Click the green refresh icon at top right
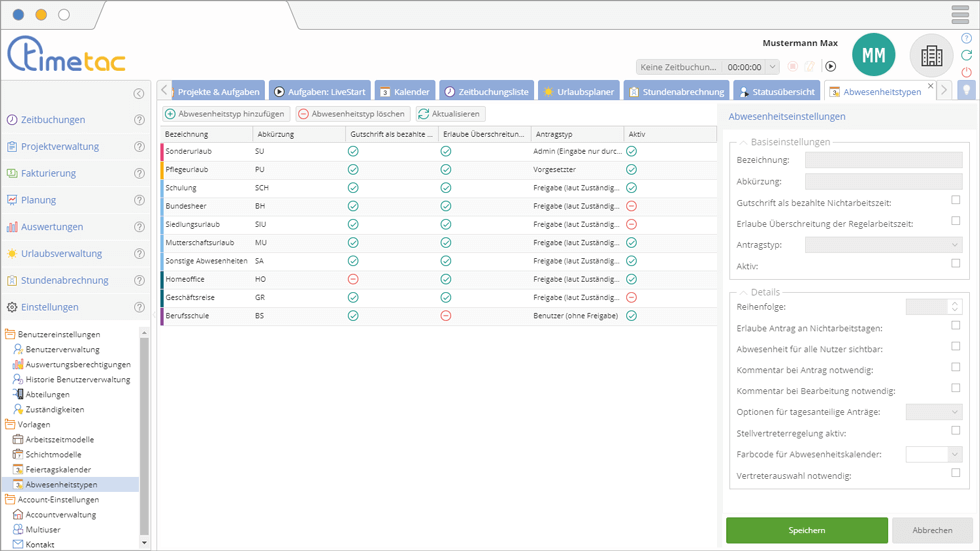 click(966, 55)
